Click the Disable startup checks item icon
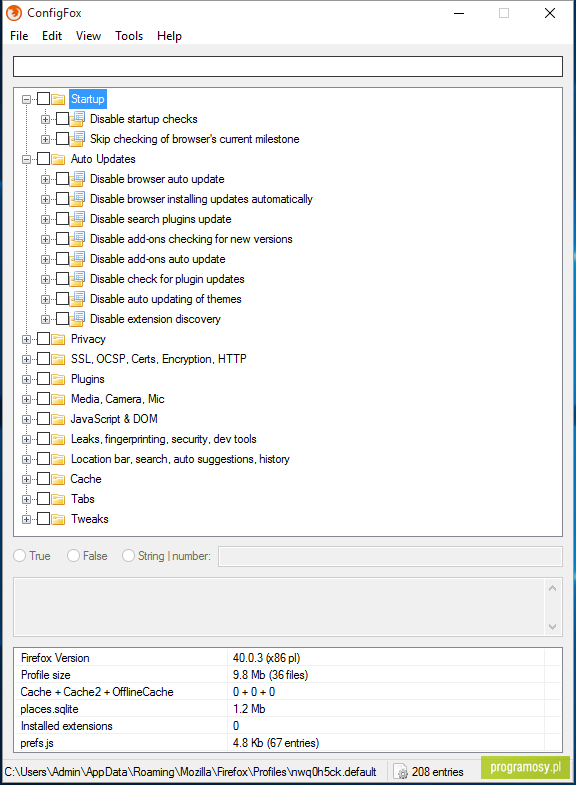 point(77,119)
